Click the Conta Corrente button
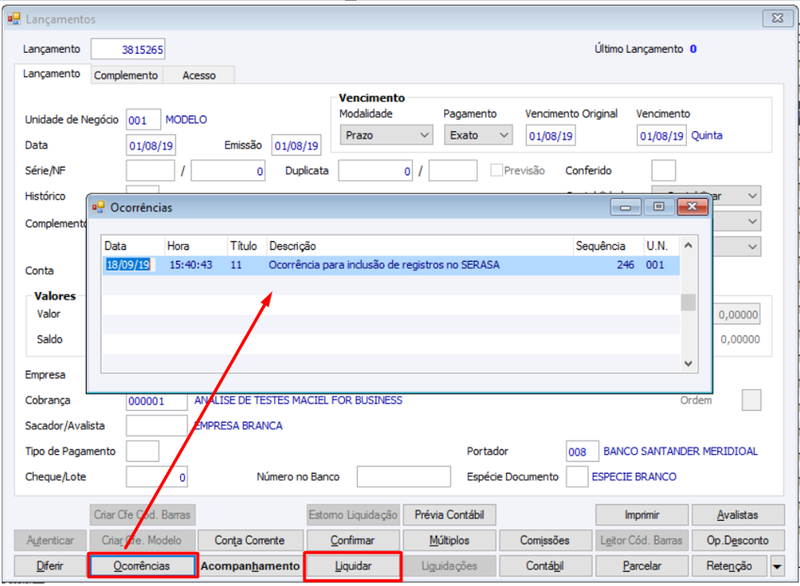Screen dimensions: 800x586 pyautogui.click(x=249, y=540)
